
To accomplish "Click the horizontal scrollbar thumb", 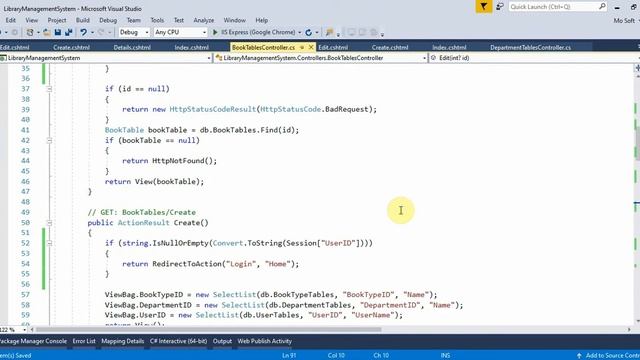I will click(209, 329).
